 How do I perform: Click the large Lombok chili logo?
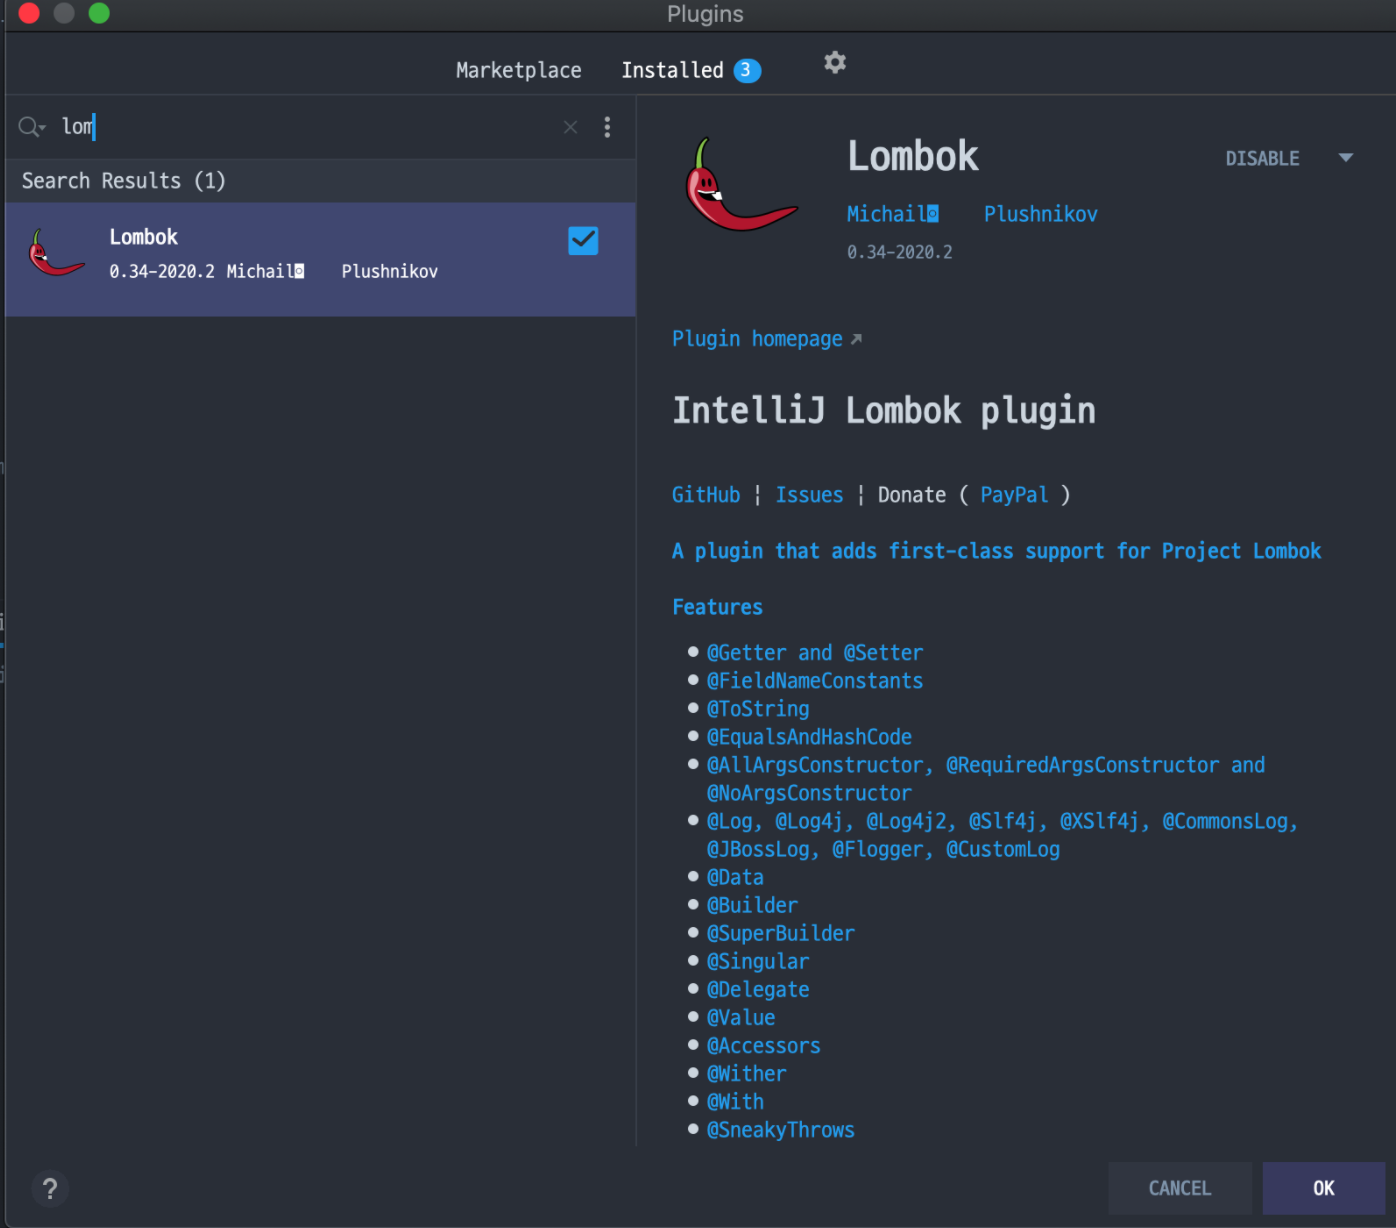(741, 185)
